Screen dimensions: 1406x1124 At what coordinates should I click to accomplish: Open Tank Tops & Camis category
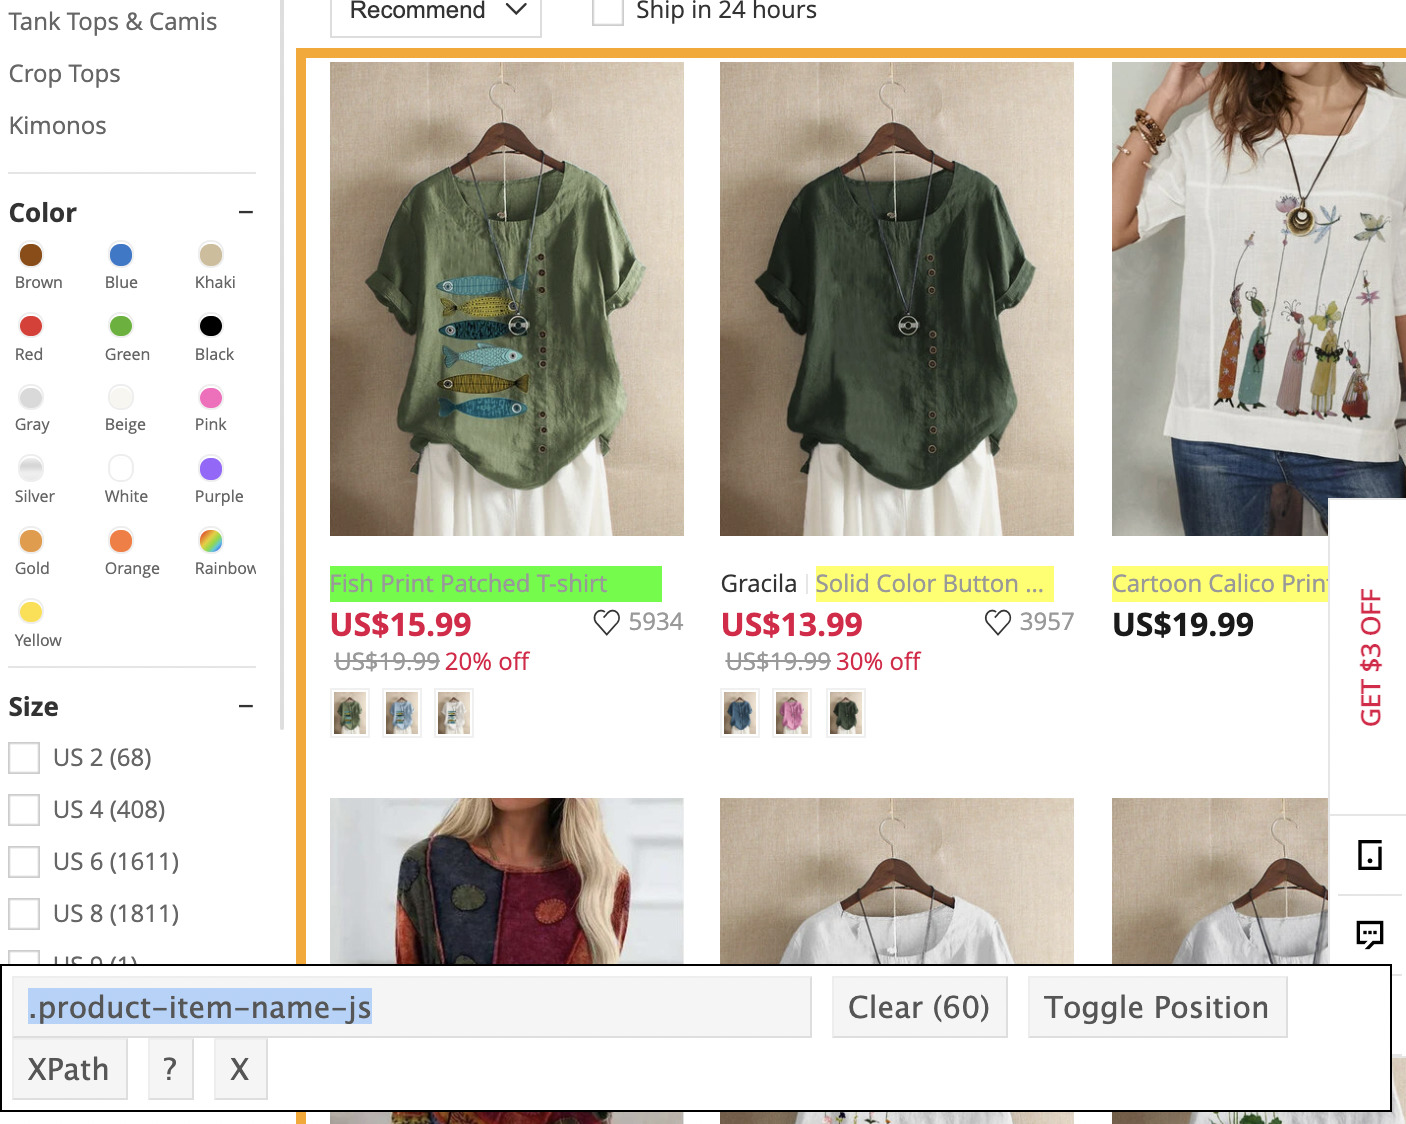113,22
